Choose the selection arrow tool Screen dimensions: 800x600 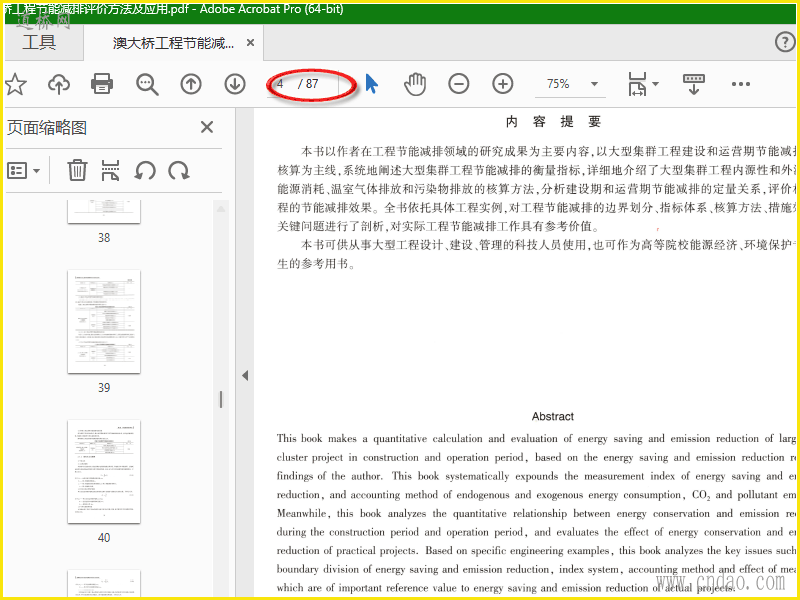[x=371, y=84]
